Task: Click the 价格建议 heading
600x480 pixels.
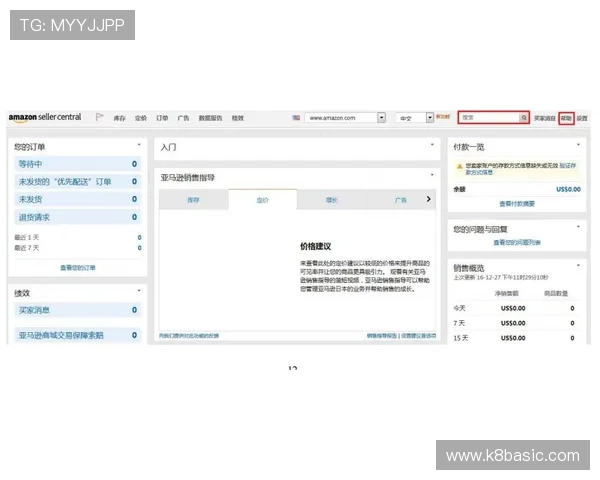Action: (315, 247)
